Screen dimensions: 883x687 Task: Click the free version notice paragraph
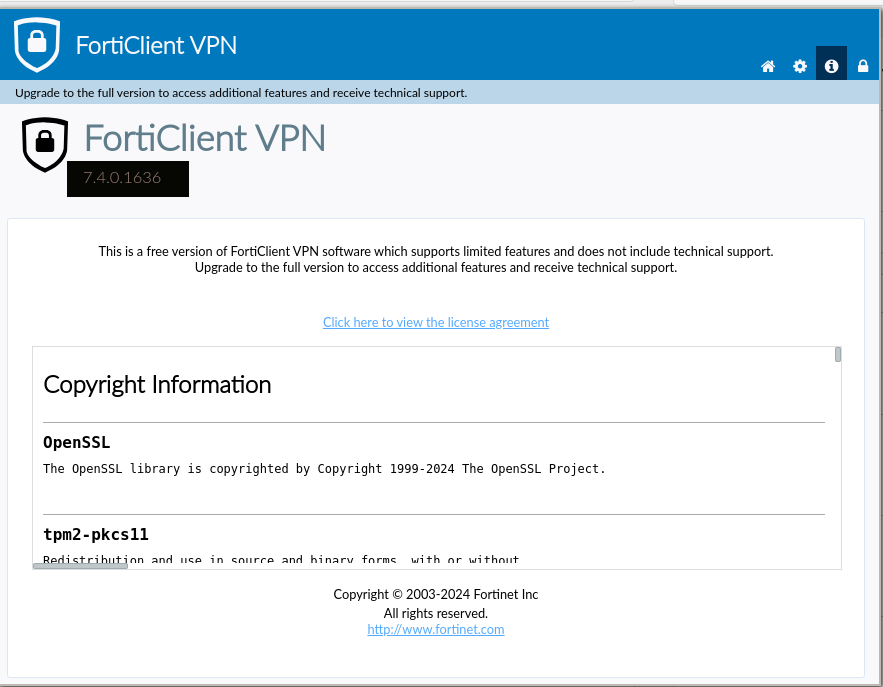coord(436,259)
